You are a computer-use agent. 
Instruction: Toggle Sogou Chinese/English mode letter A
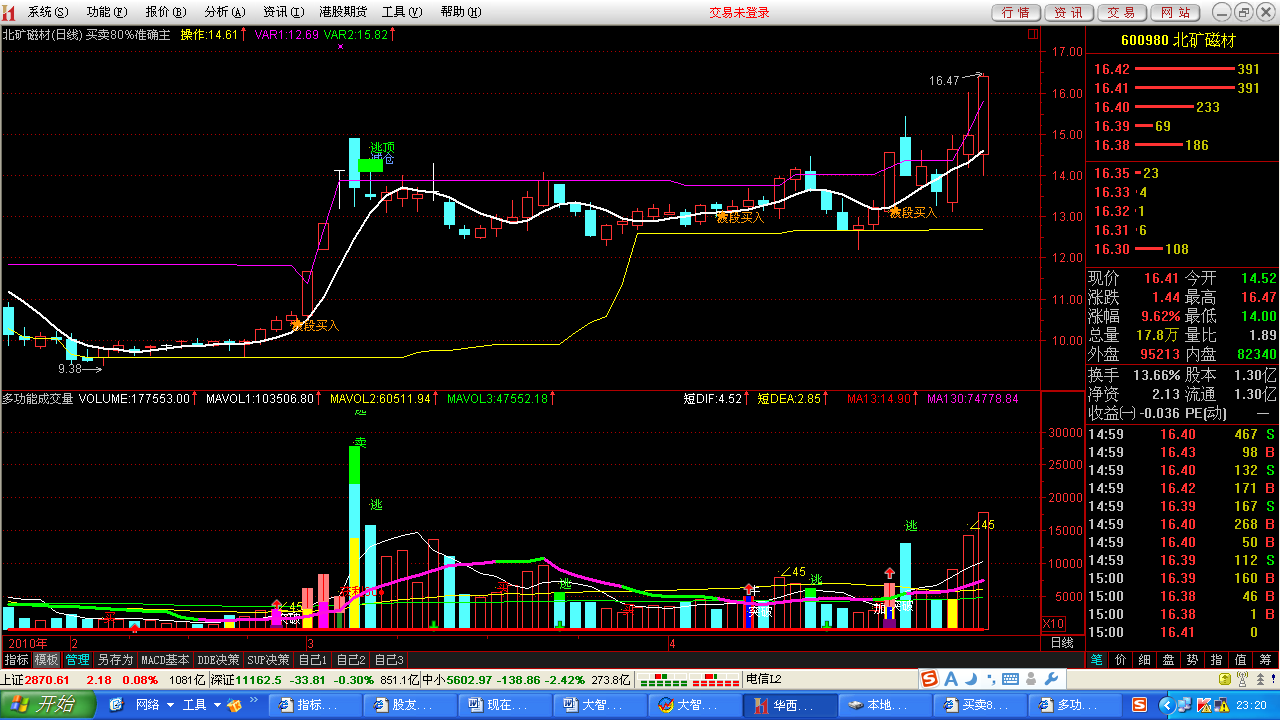(950, 680)
